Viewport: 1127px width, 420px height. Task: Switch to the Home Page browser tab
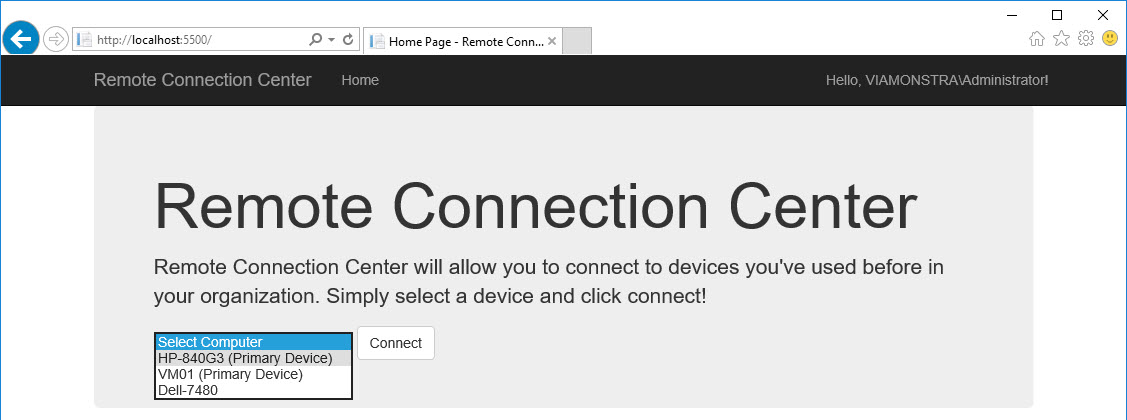coord(458,41)
